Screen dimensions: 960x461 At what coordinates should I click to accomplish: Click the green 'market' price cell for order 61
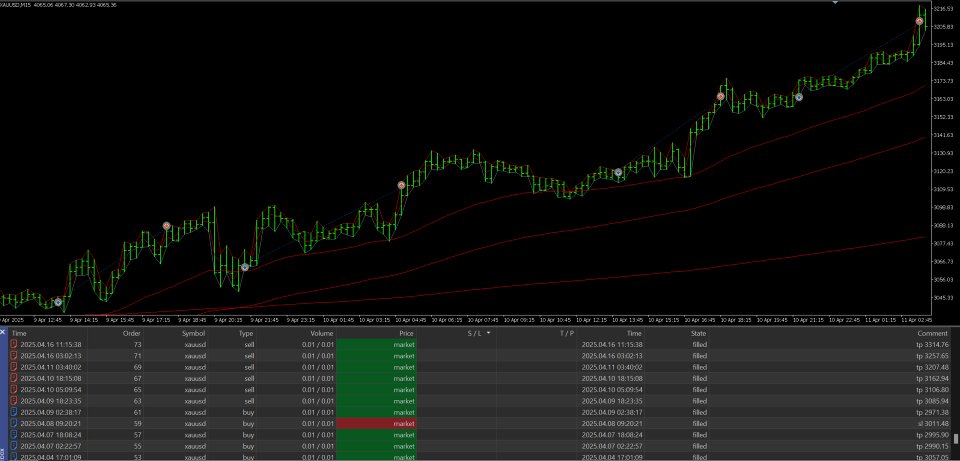tap(377, 413)
